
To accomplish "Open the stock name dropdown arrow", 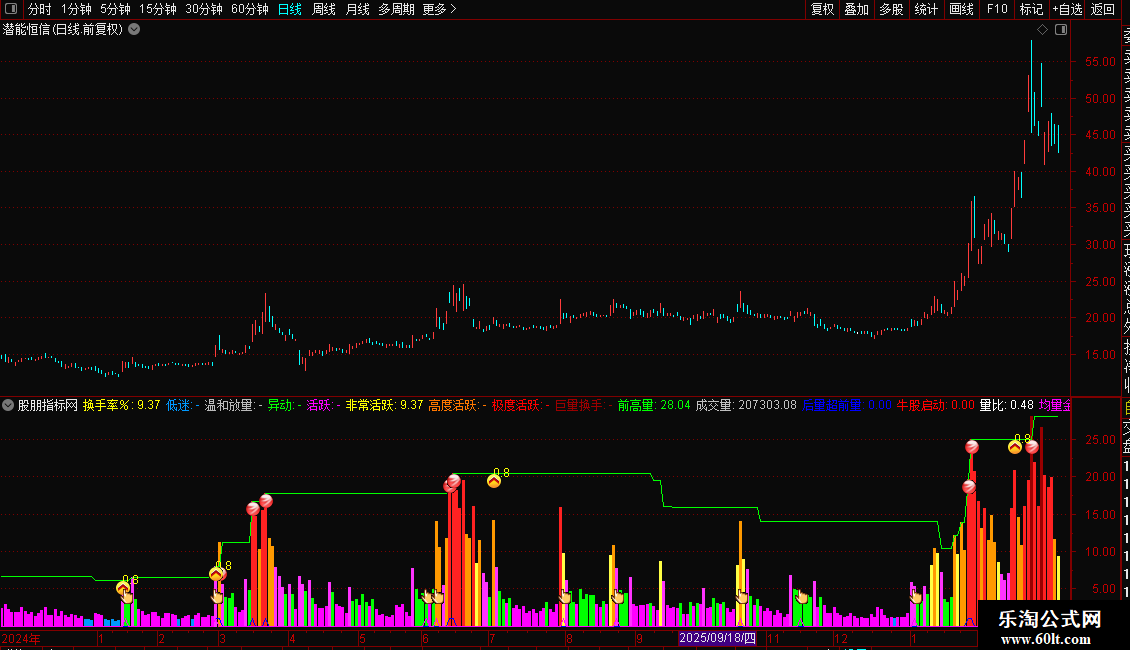I will click(134, 30).
